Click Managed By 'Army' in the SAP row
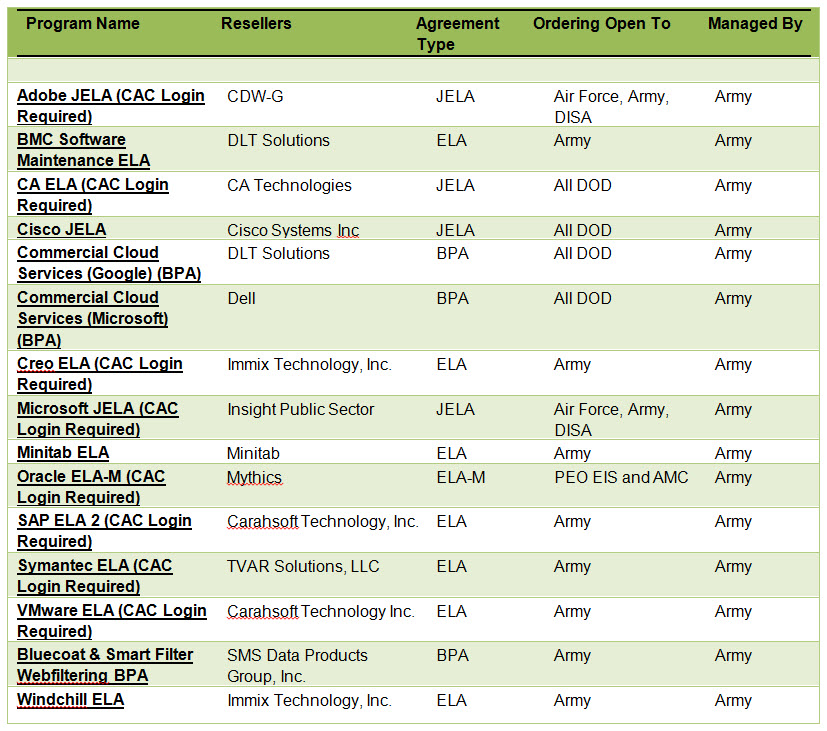This screenshot has width=827, height=731. coord(733,522)
